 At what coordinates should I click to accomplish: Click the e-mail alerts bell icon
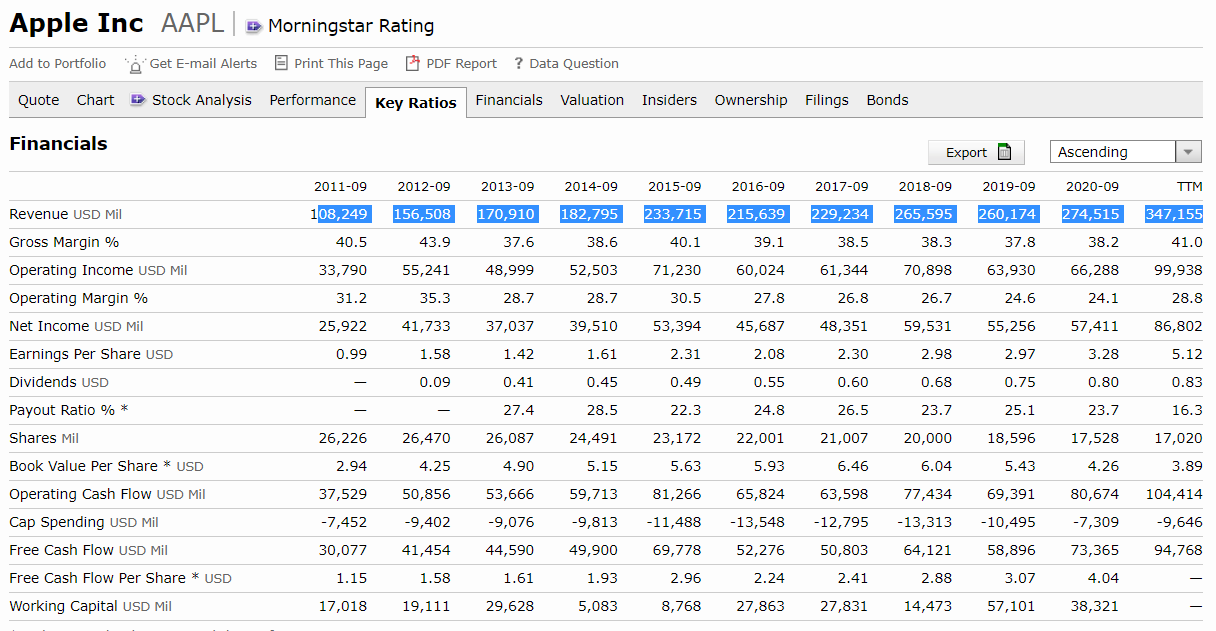click(x=135, y=64)
